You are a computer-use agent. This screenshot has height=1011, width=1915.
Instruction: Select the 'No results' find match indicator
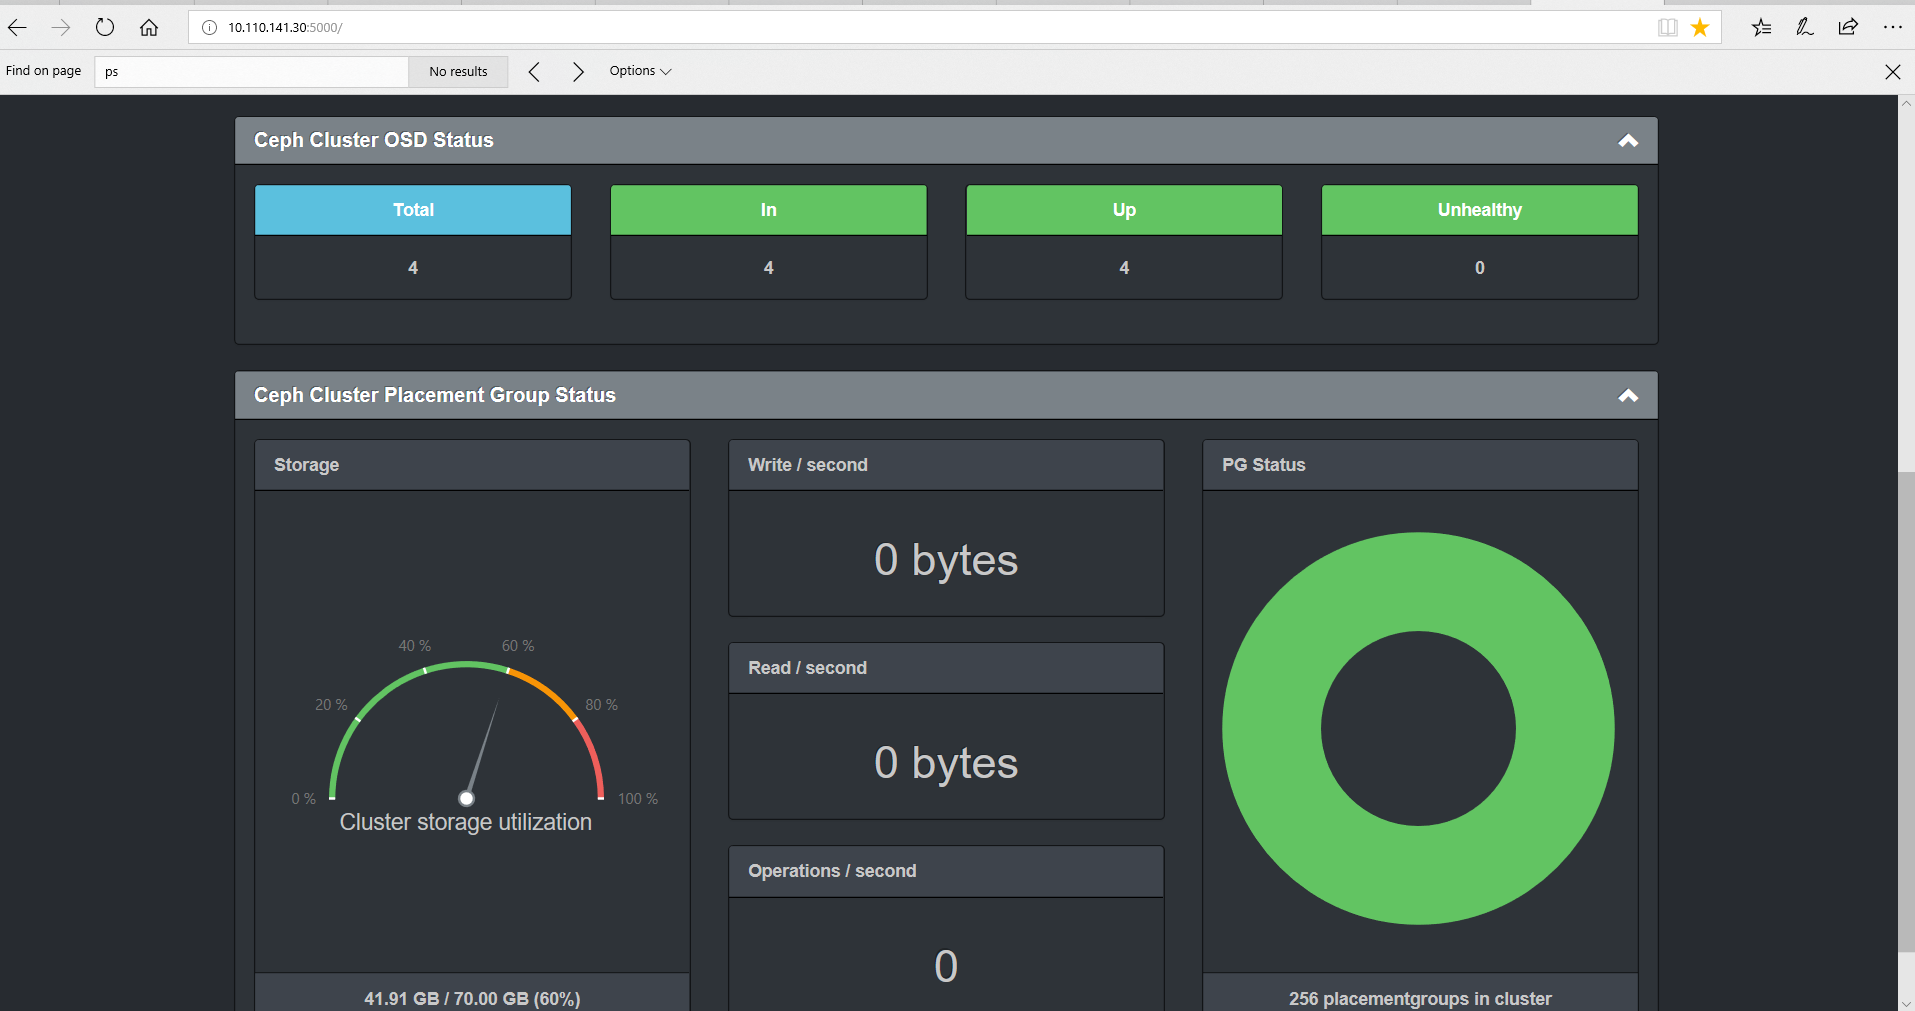[x=457, y=71]
